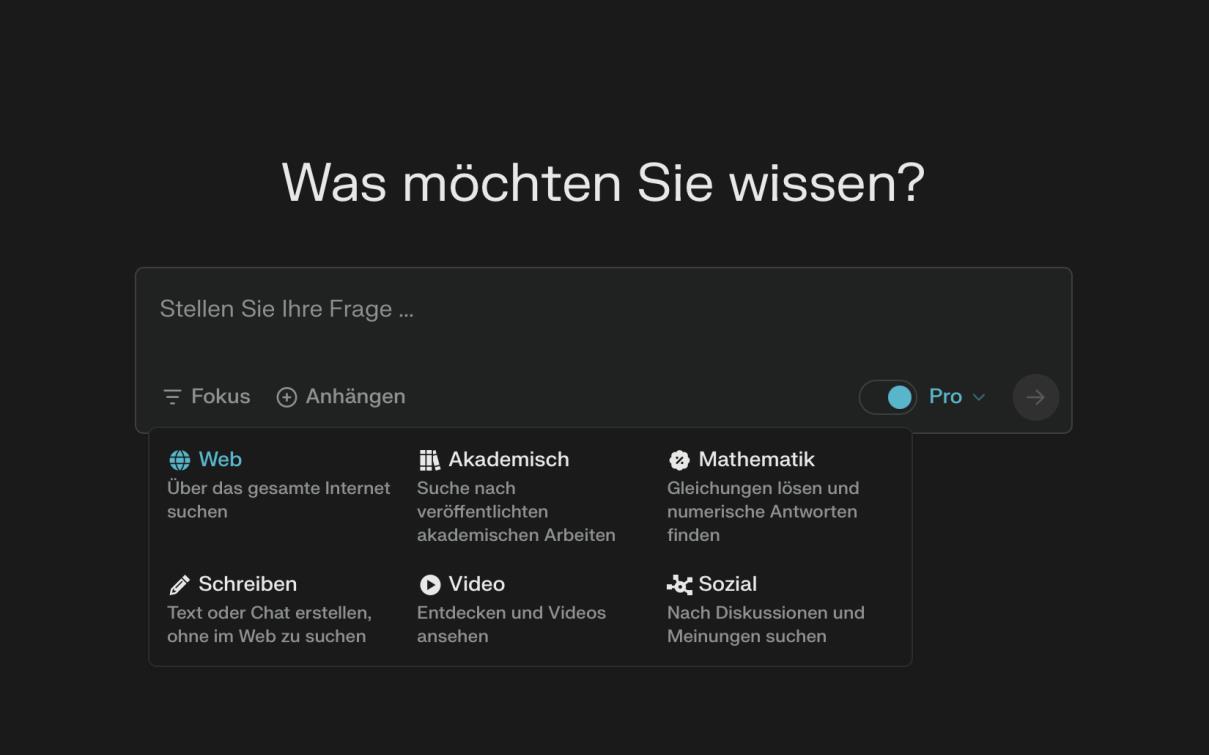Focus the 'Stellen Sie Ihre Frage' field
This screenshot has width=1209, height=755.
600,310
